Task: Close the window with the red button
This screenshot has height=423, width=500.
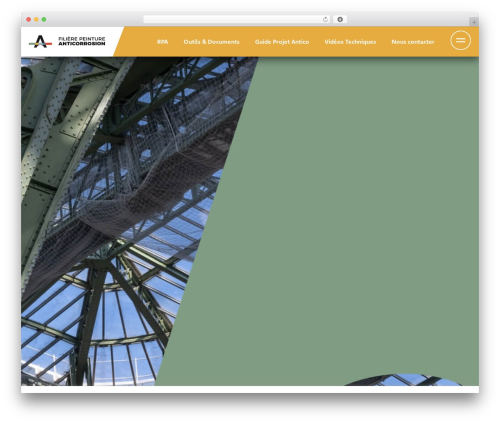Action: pyautogui.click(x=29, y=20)
